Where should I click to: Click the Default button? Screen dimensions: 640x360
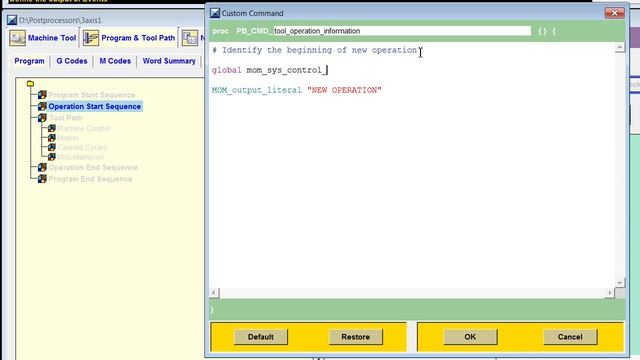pos(261,337)
